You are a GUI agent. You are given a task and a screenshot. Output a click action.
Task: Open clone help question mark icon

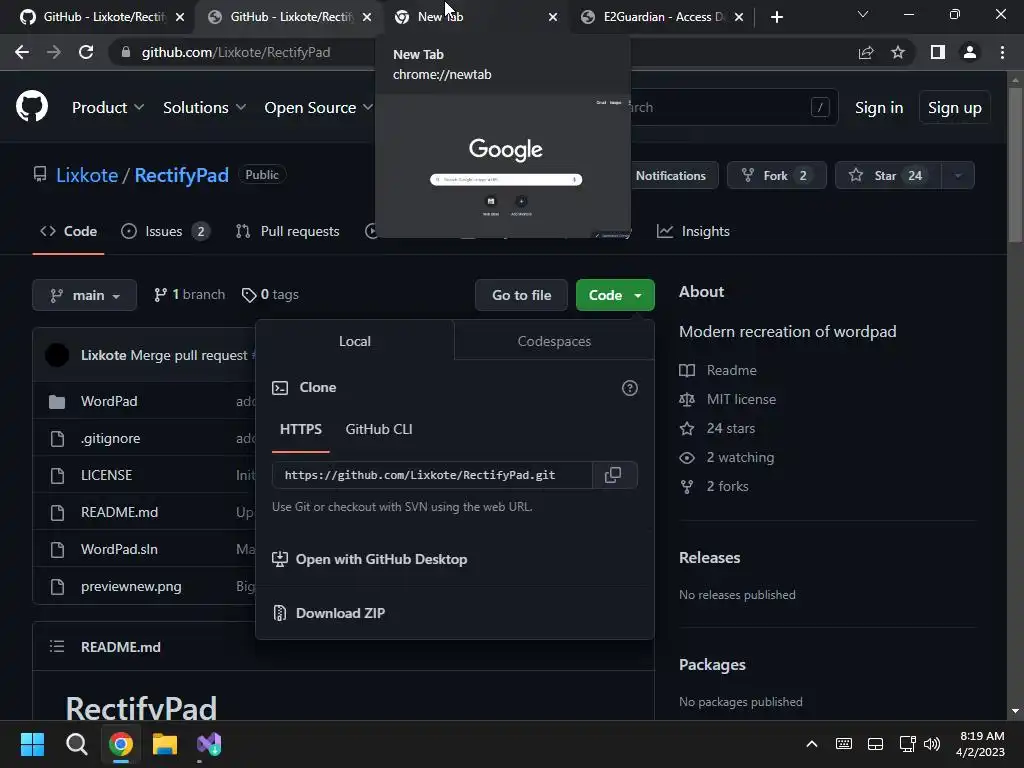click(630, 388)
